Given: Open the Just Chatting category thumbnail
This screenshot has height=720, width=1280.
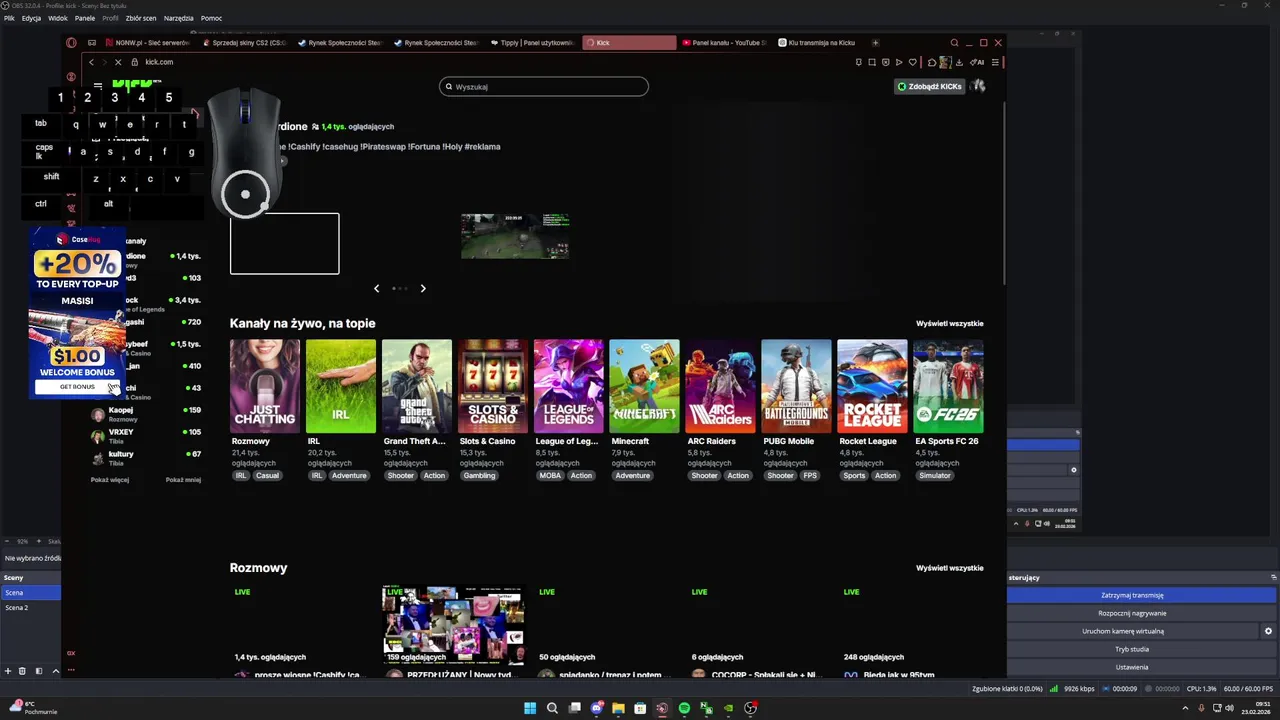Looking at the screenshot, I should click(x=265, y=386).
